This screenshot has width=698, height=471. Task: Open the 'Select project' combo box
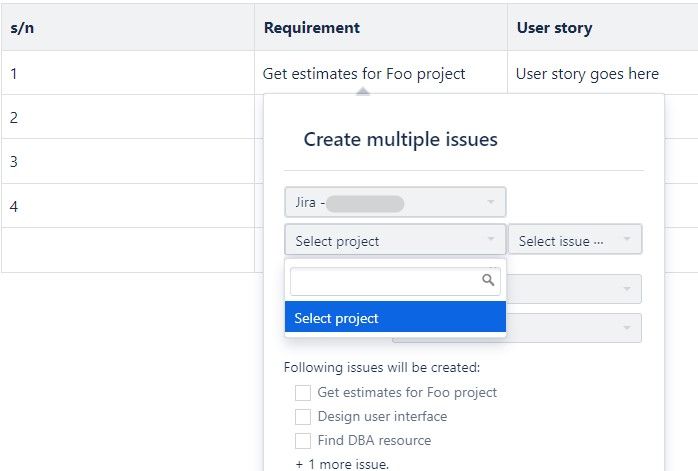[x=395, y=240]
